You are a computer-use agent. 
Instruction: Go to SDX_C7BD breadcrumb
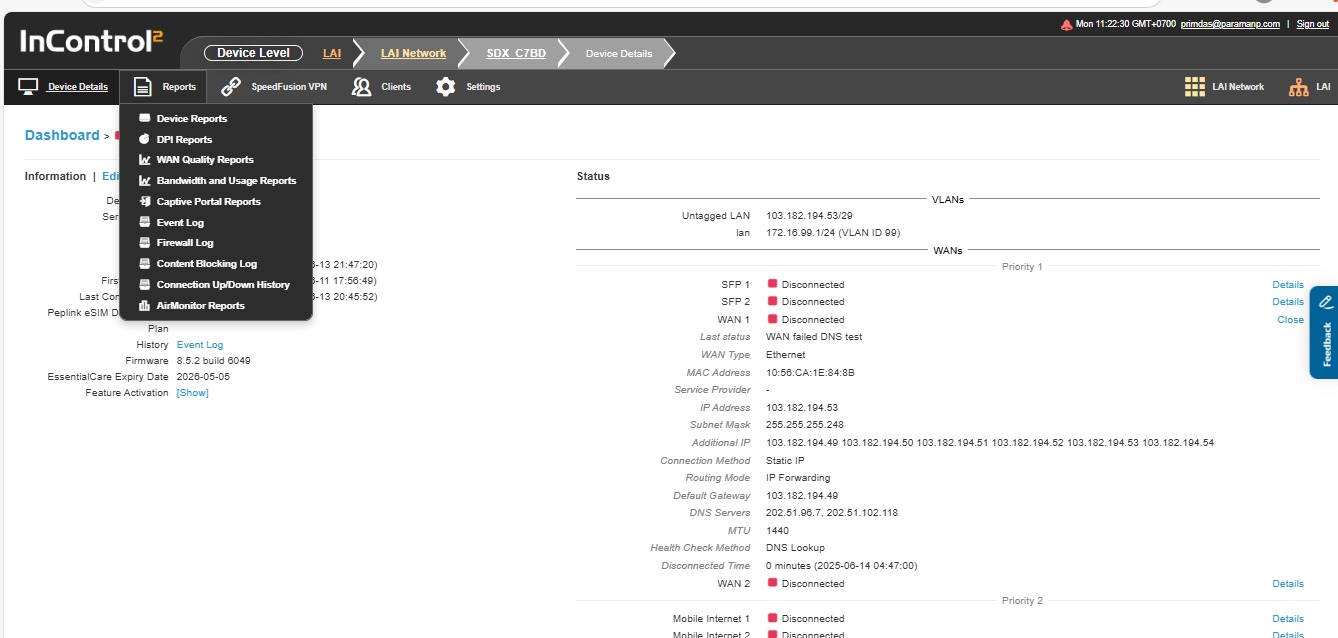point(516,53)
